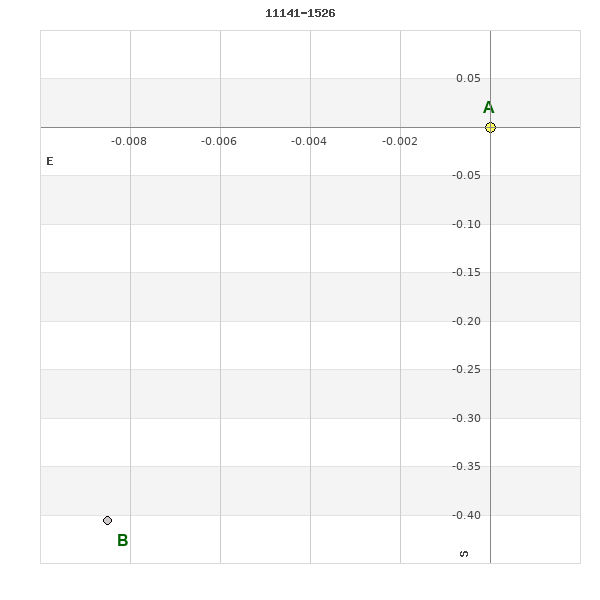Click the -0.30 vertical tick label

[466, 418]
